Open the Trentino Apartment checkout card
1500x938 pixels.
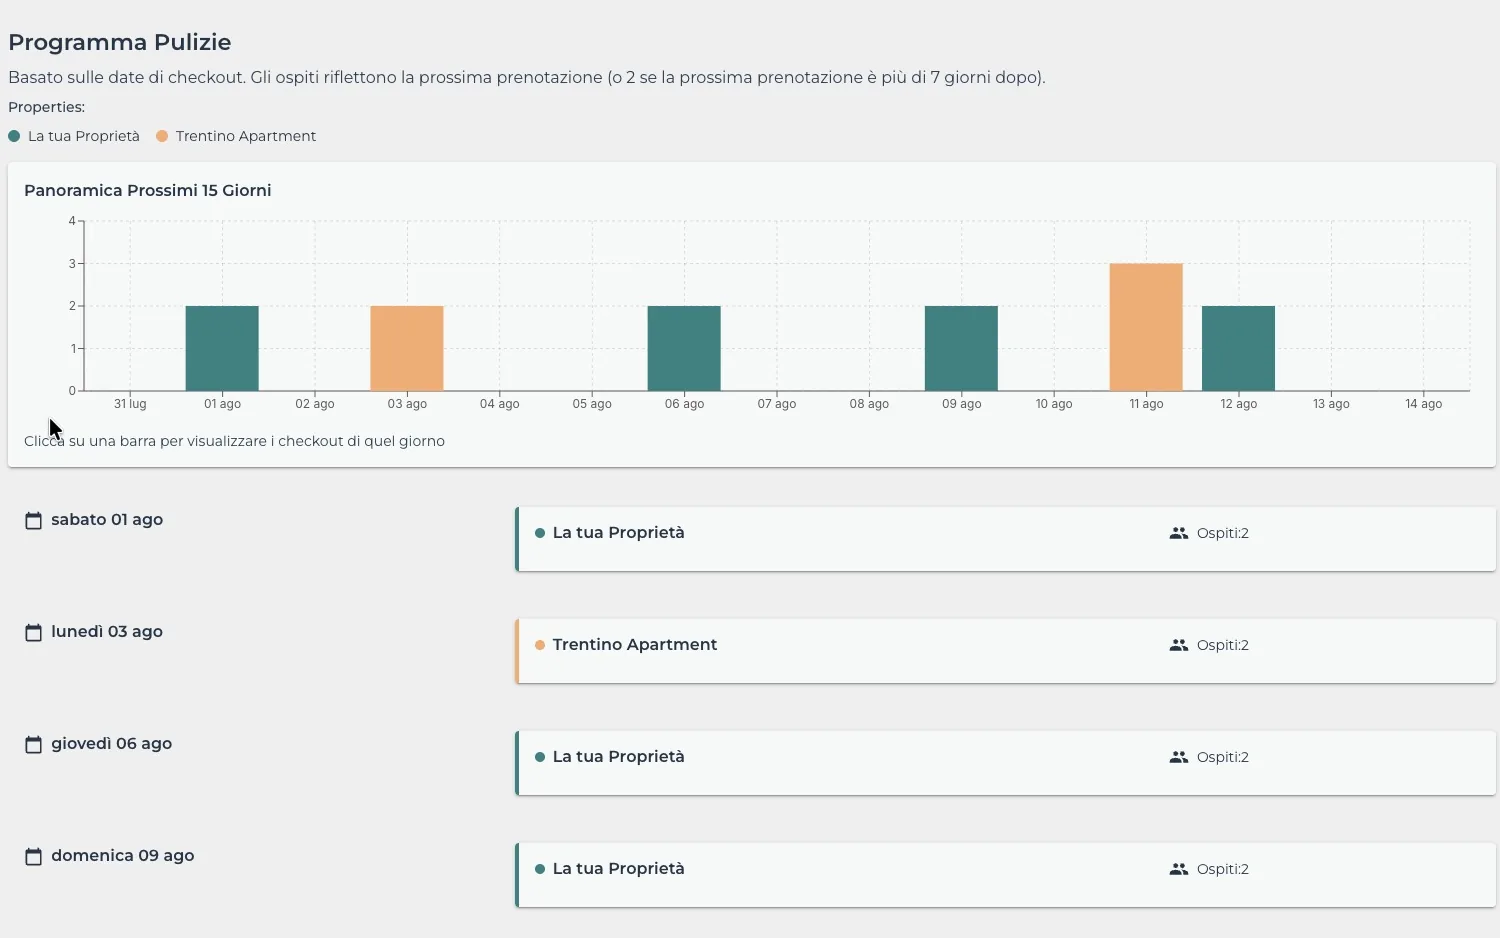click(x=1005, y=651)
